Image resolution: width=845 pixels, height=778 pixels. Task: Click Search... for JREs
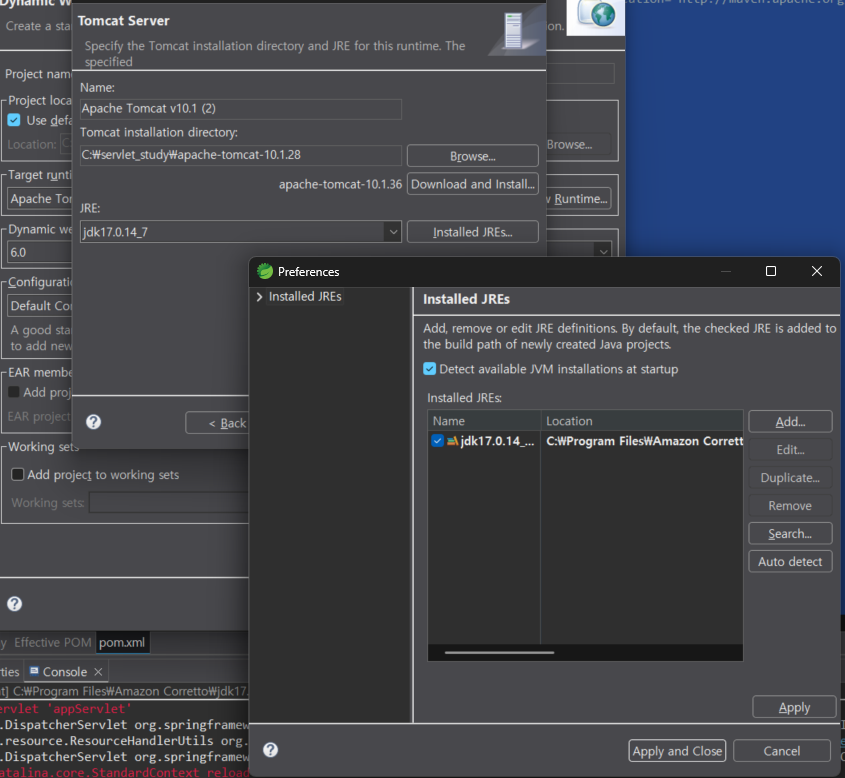pyautogui.click(x=790, y=534)
